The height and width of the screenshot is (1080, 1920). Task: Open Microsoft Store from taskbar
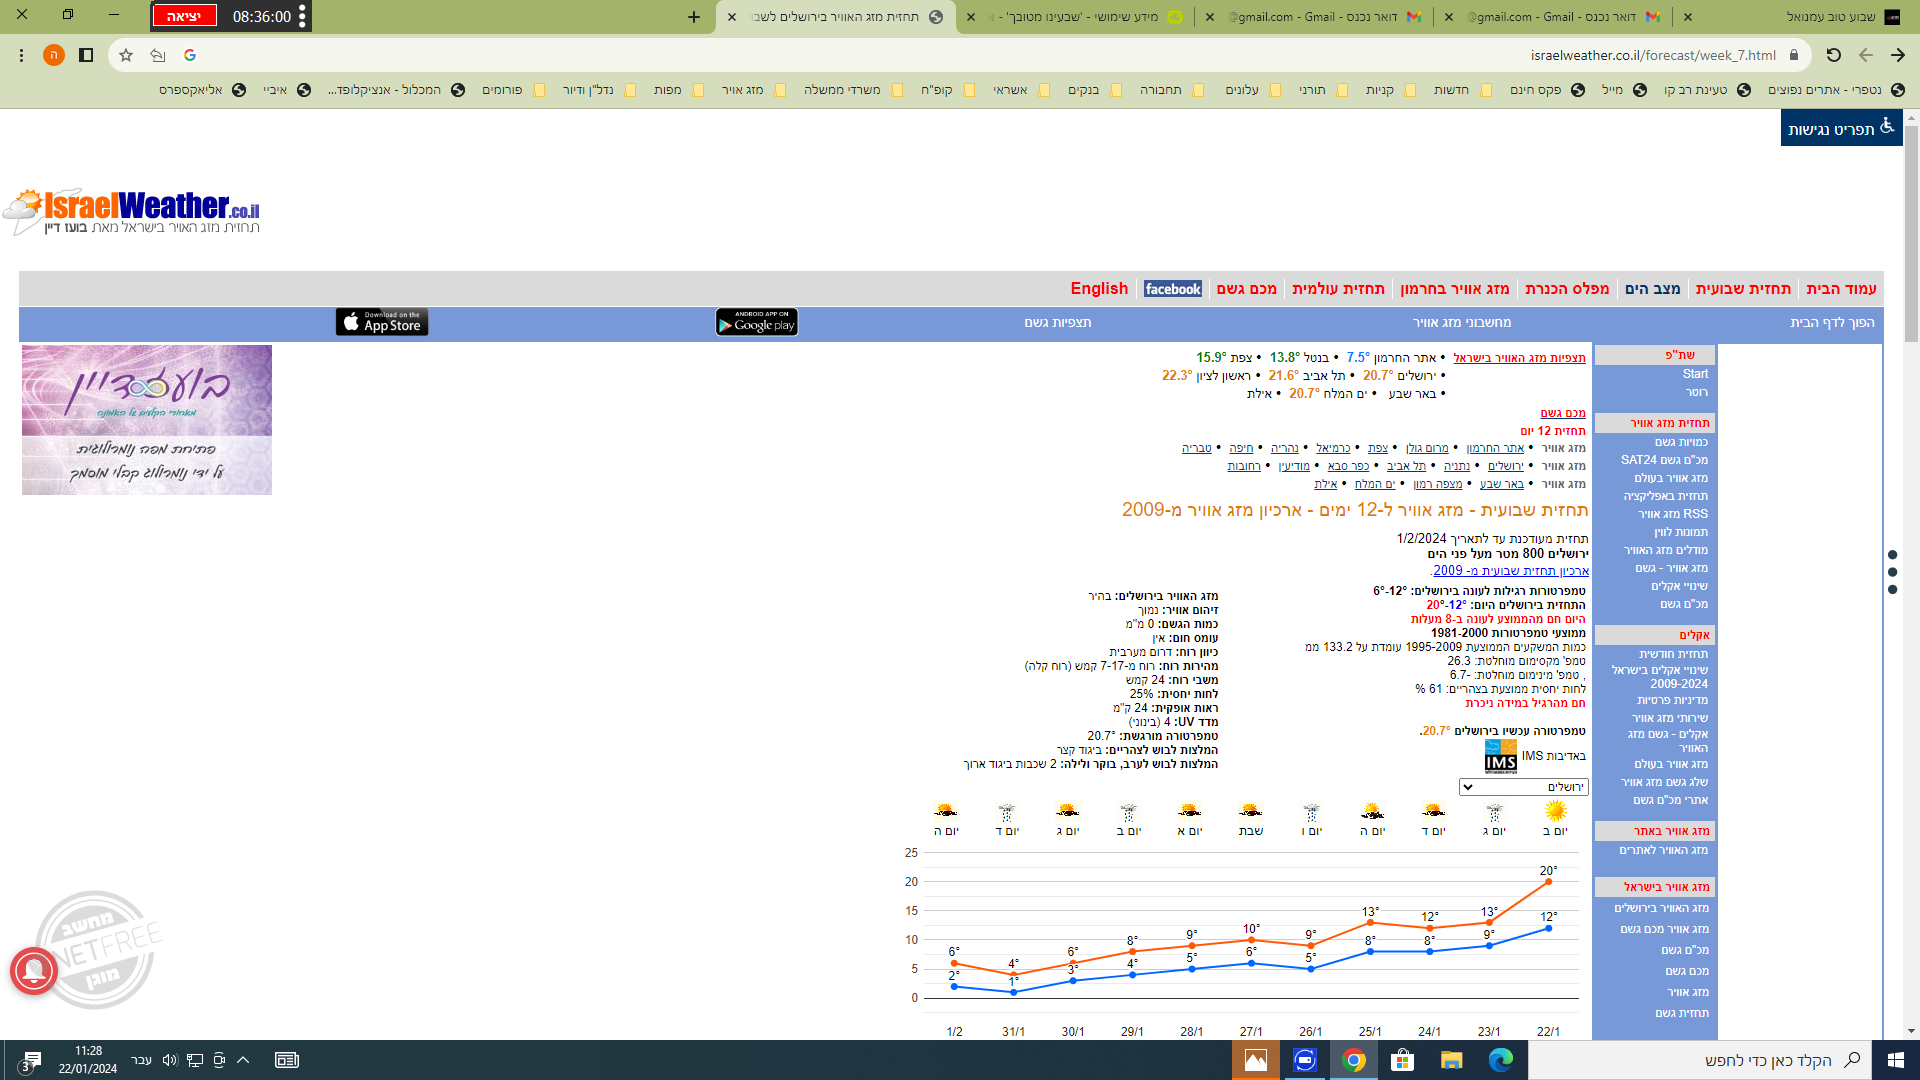(1402, 1060)
